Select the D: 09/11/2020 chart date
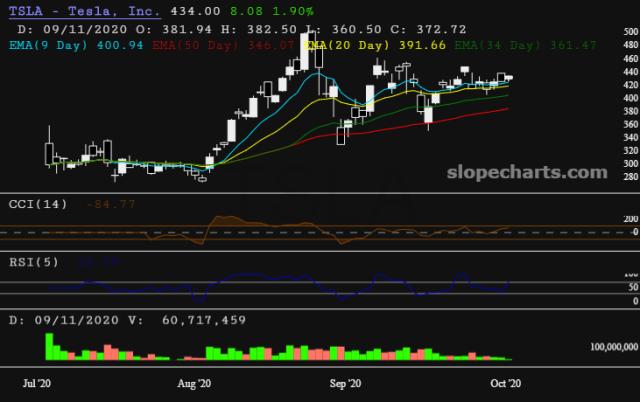The height and width of the screenshot is (402, 640). coord(72,29)
